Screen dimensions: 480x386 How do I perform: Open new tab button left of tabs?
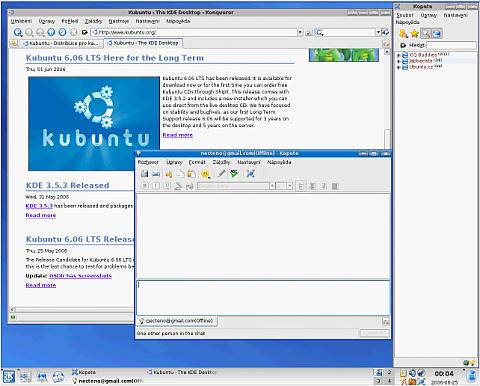[x=14, y=43]
